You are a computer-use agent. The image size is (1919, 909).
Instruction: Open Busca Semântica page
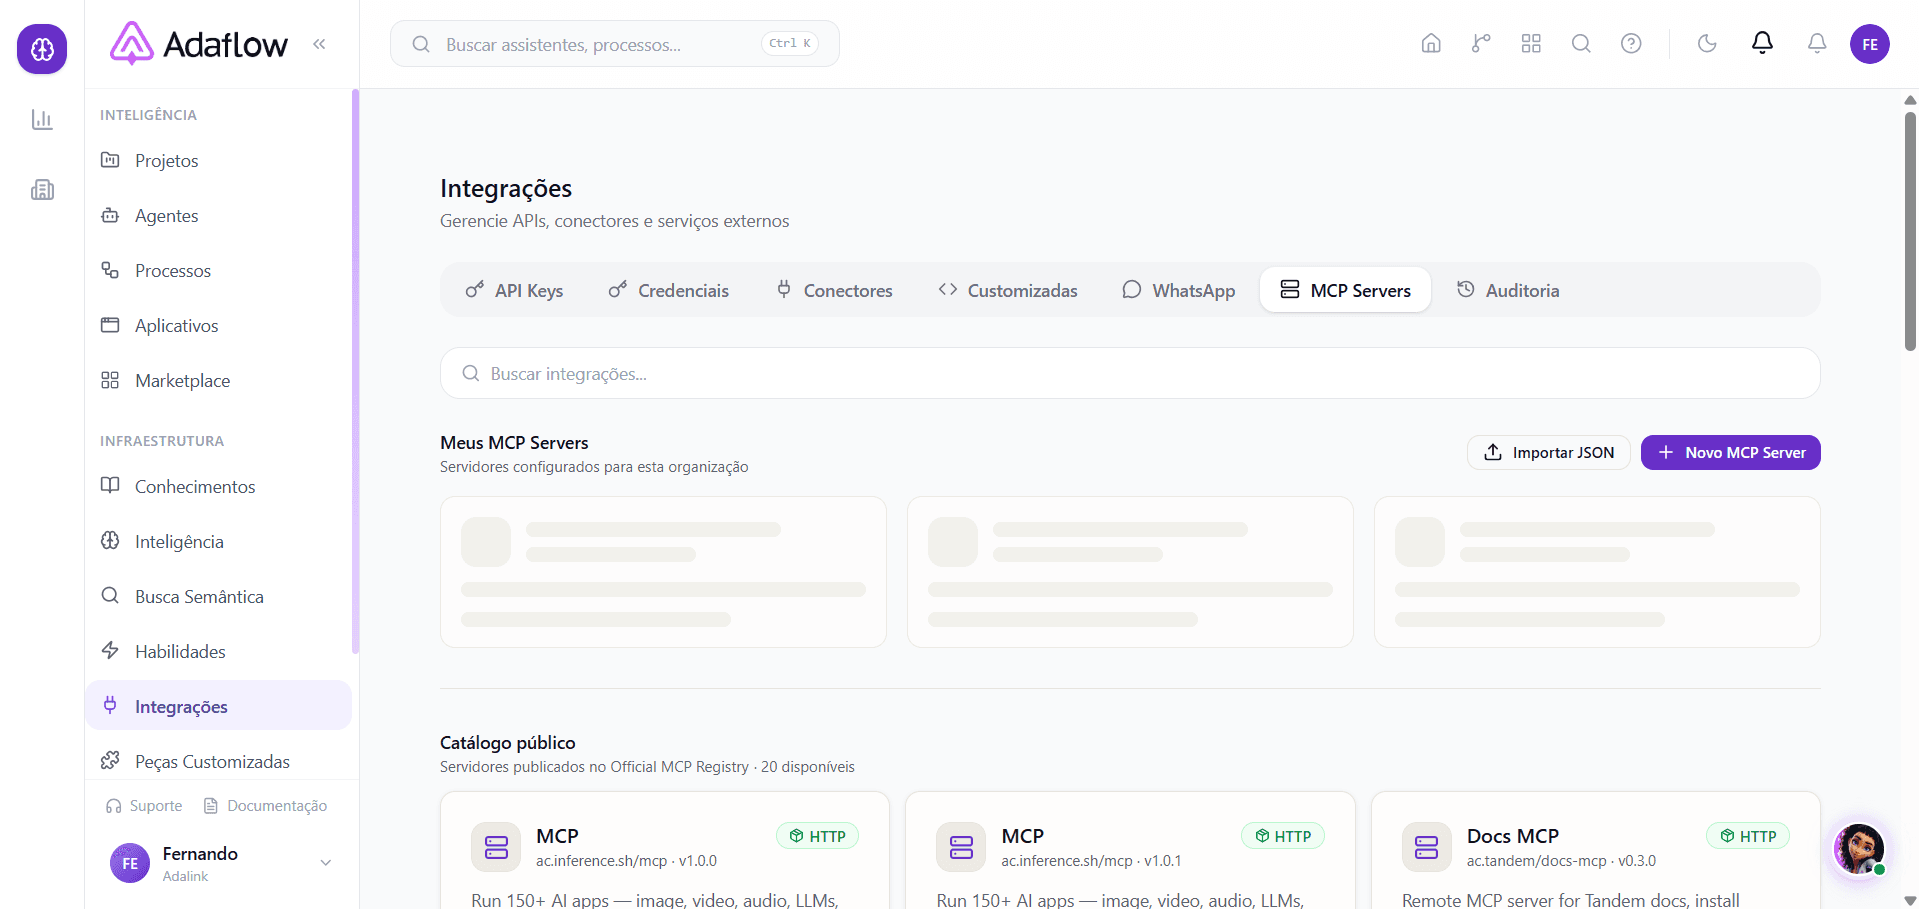218,597
